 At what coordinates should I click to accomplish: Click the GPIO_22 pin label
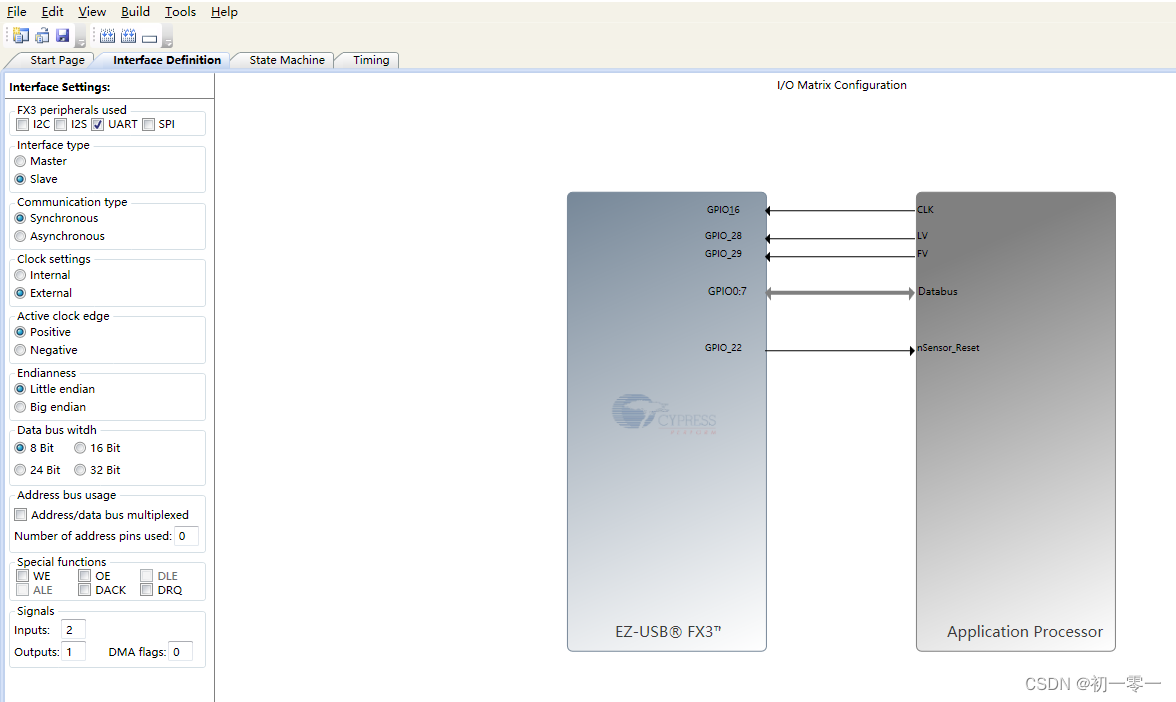(723, 347)
